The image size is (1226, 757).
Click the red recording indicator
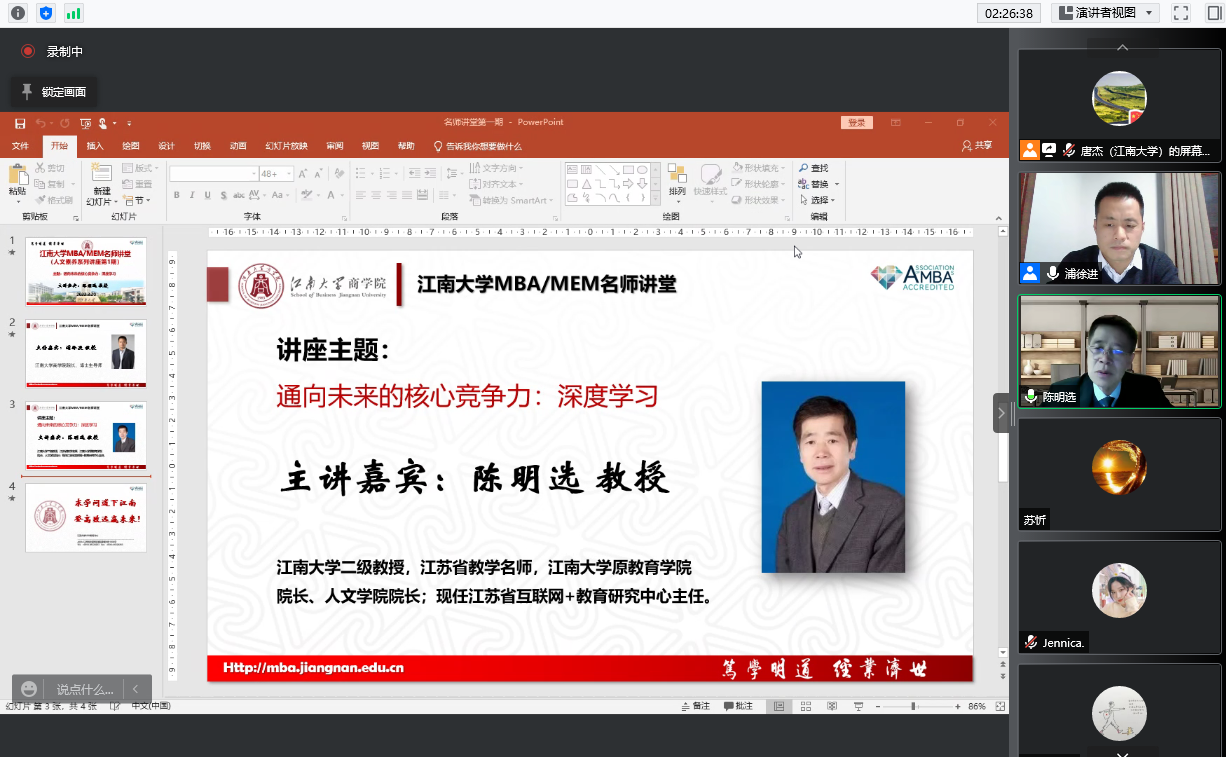[28, 51]
